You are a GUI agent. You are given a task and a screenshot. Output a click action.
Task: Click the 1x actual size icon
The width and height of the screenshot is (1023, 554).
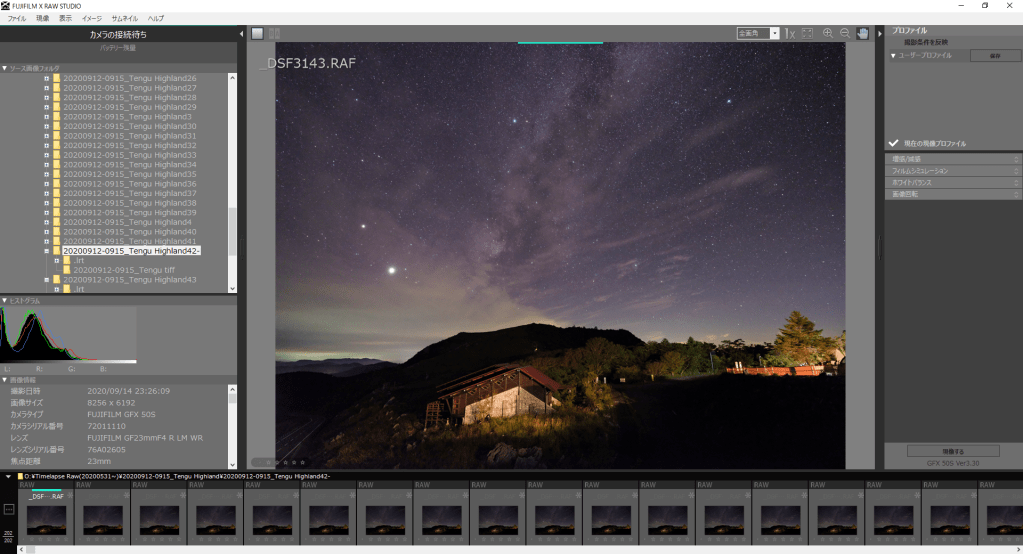point(789,33)
